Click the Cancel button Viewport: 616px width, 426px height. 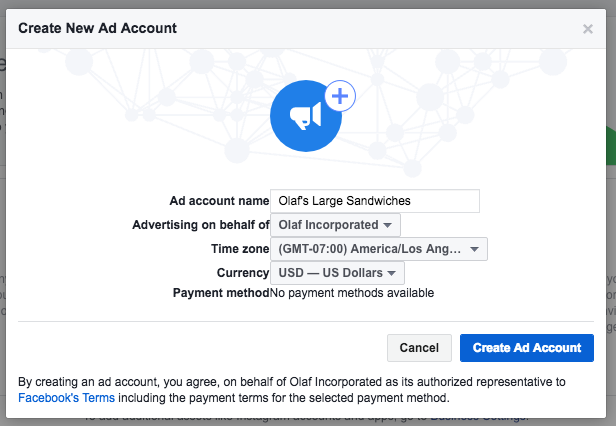pyautogui.click(x=419, y=348)
